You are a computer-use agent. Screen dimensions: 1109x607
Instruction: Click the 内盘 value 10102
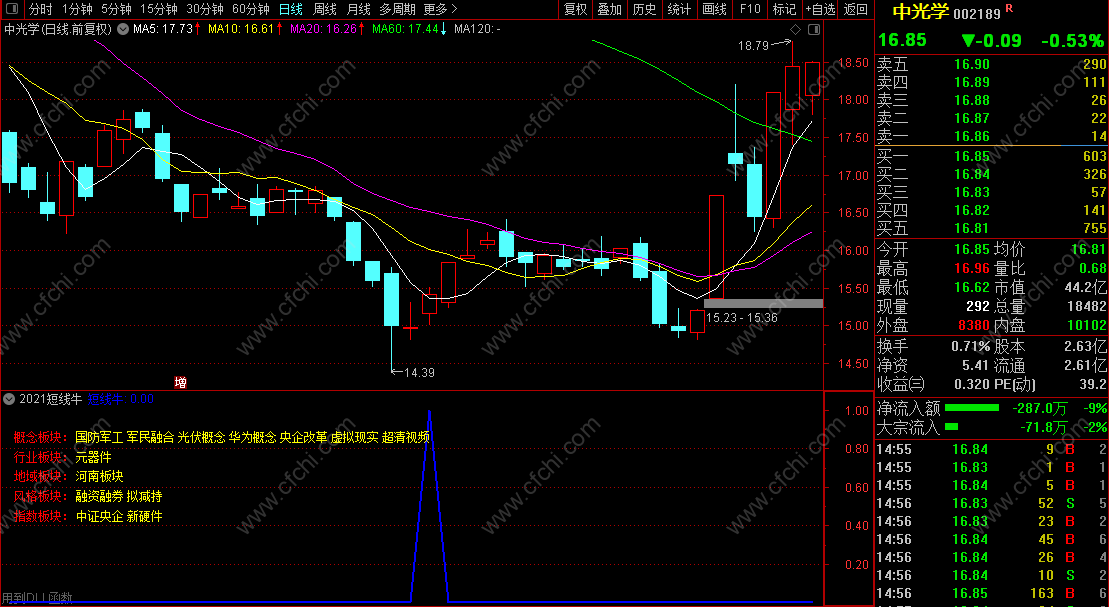click(1086, 325)
